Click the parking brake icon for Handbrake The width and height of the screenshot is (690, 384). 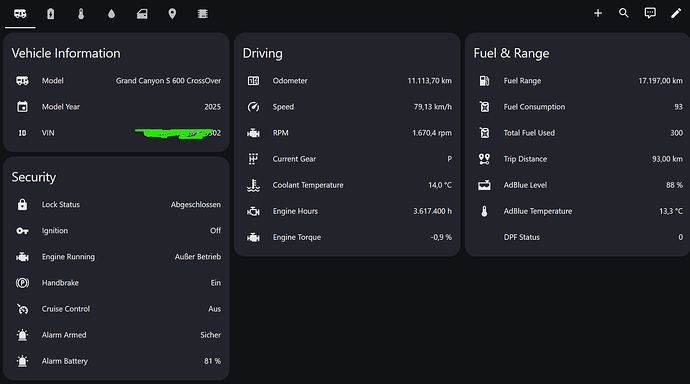pos(22,283)
